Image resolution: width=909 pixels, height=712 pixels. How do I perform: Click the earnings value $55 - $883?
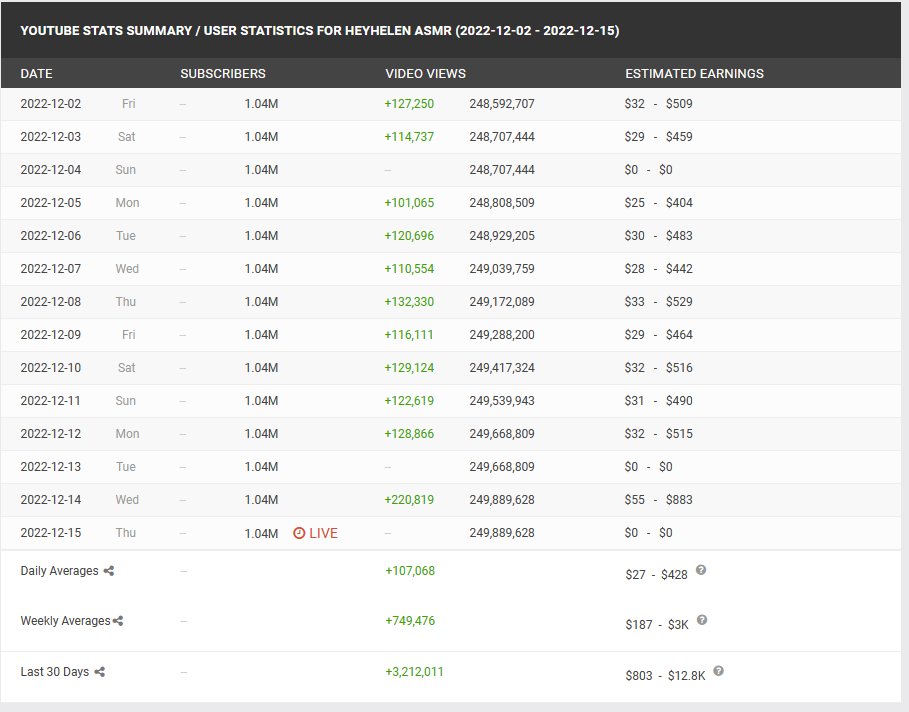659,500
